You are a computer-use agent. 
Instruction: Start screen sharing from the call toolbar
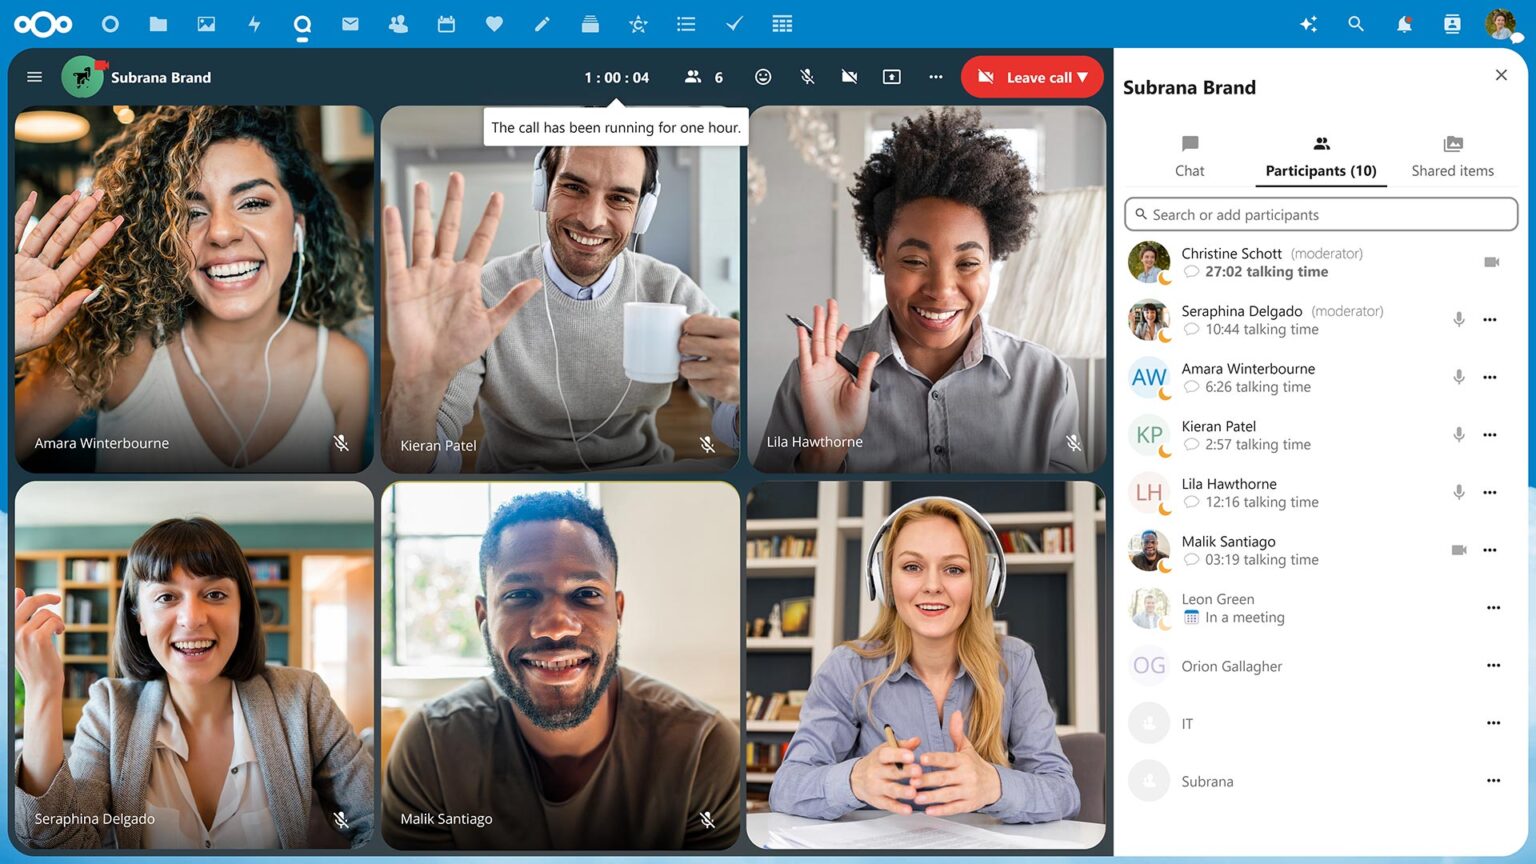click(891, 76)
